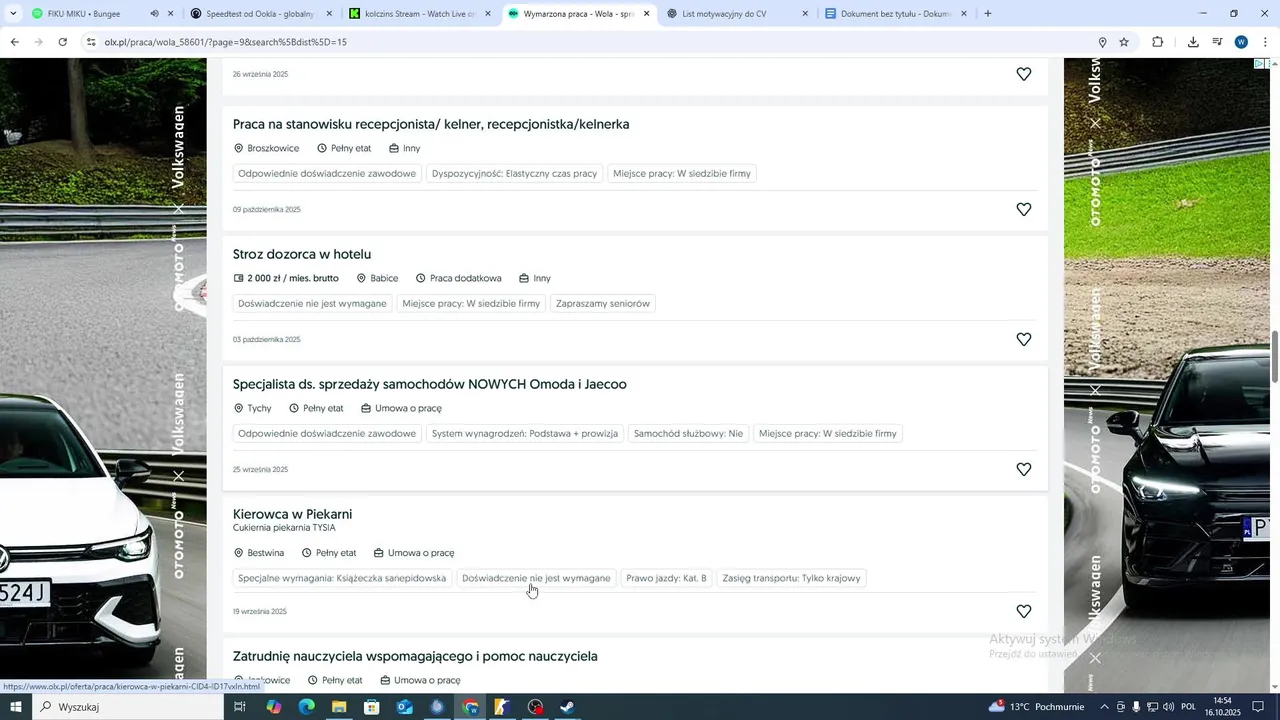Open Microsoft Store from the taskbar
The width and height of the screenshot is (1280, 720).
pos(371,707)
